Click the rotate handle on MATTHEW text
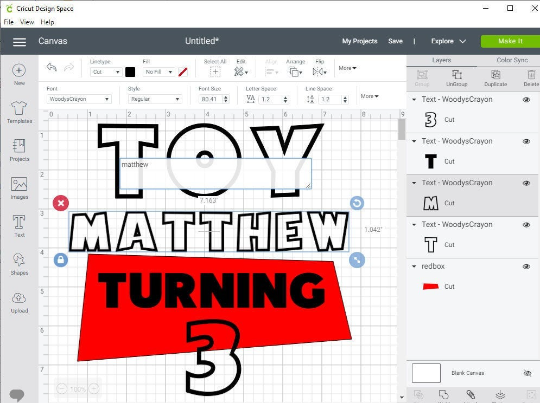Screen dimensions: 540x403 (x=357, y=203)
